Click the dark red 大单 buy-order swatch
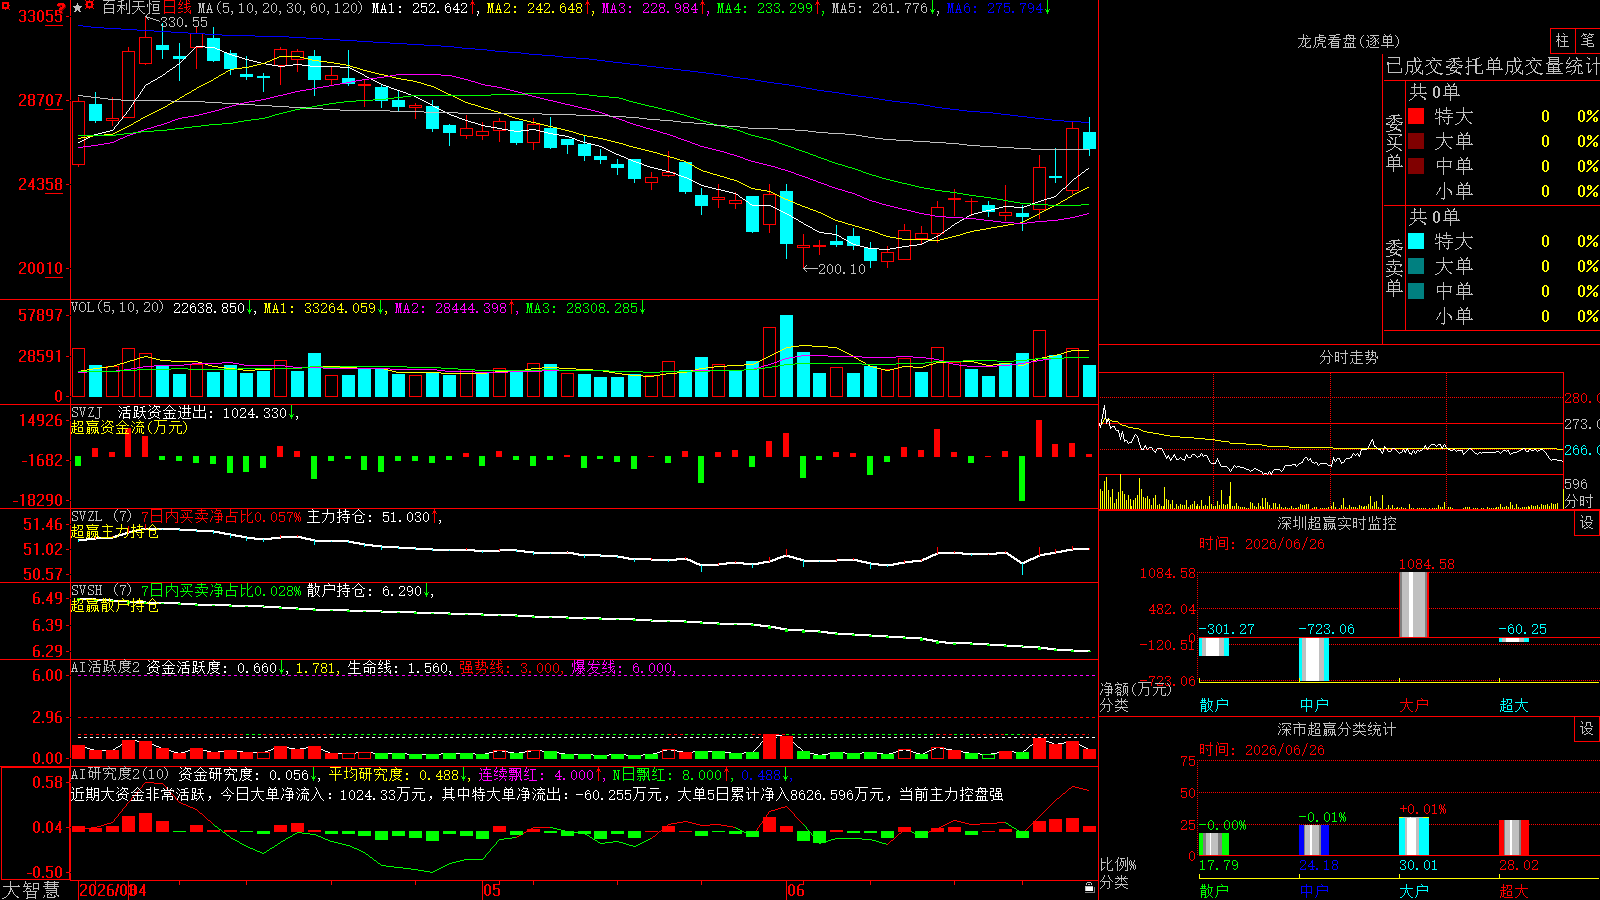This screenshot has width=1600, height=900. [x=1416, y=141]
